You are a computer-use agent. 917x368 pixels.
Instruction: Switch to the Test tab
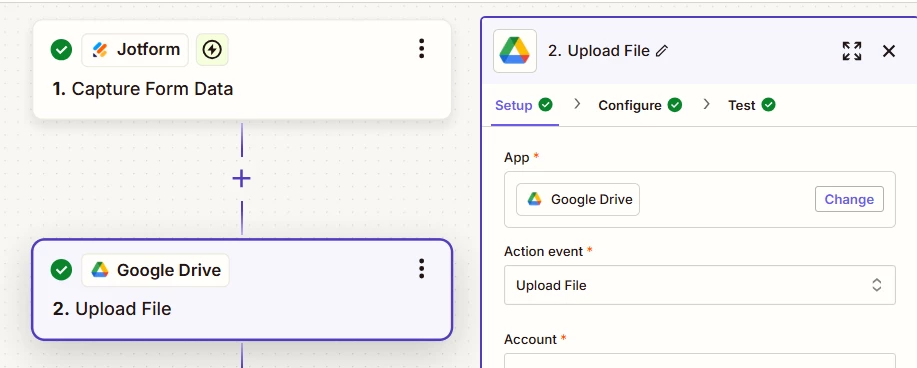pyautogui.click(x=751, y=105)
